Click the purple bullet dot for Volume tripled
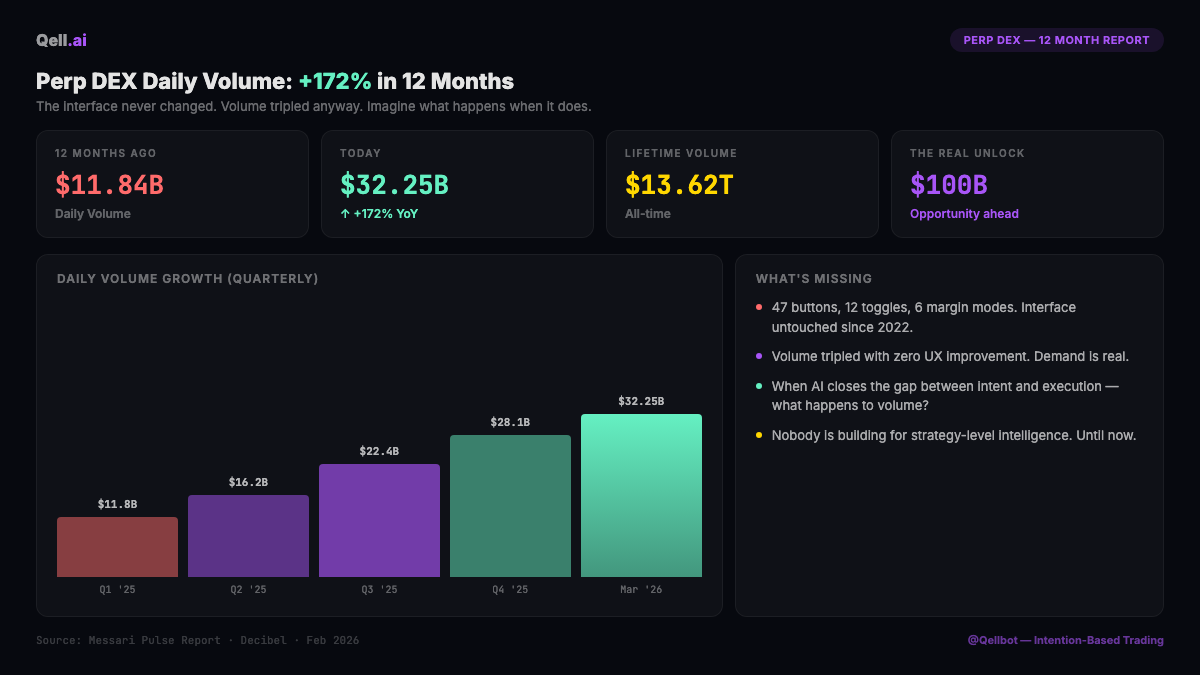1200x675 pixels. click(x=760, y=356)
